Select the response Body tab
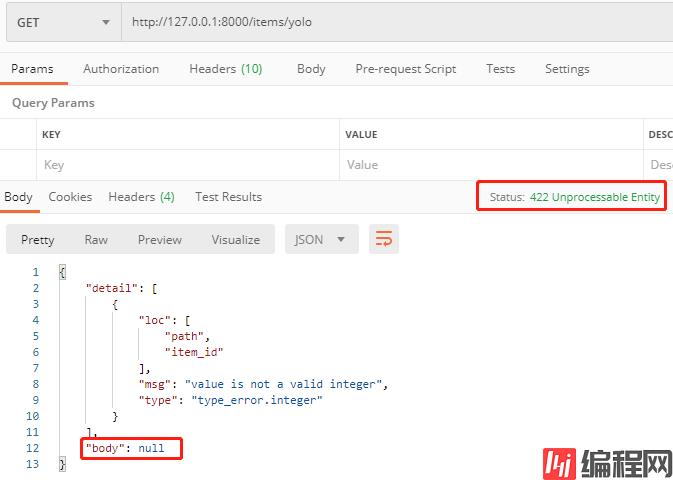The width and height of the screenshot is (673, 480). click(18, 197)
